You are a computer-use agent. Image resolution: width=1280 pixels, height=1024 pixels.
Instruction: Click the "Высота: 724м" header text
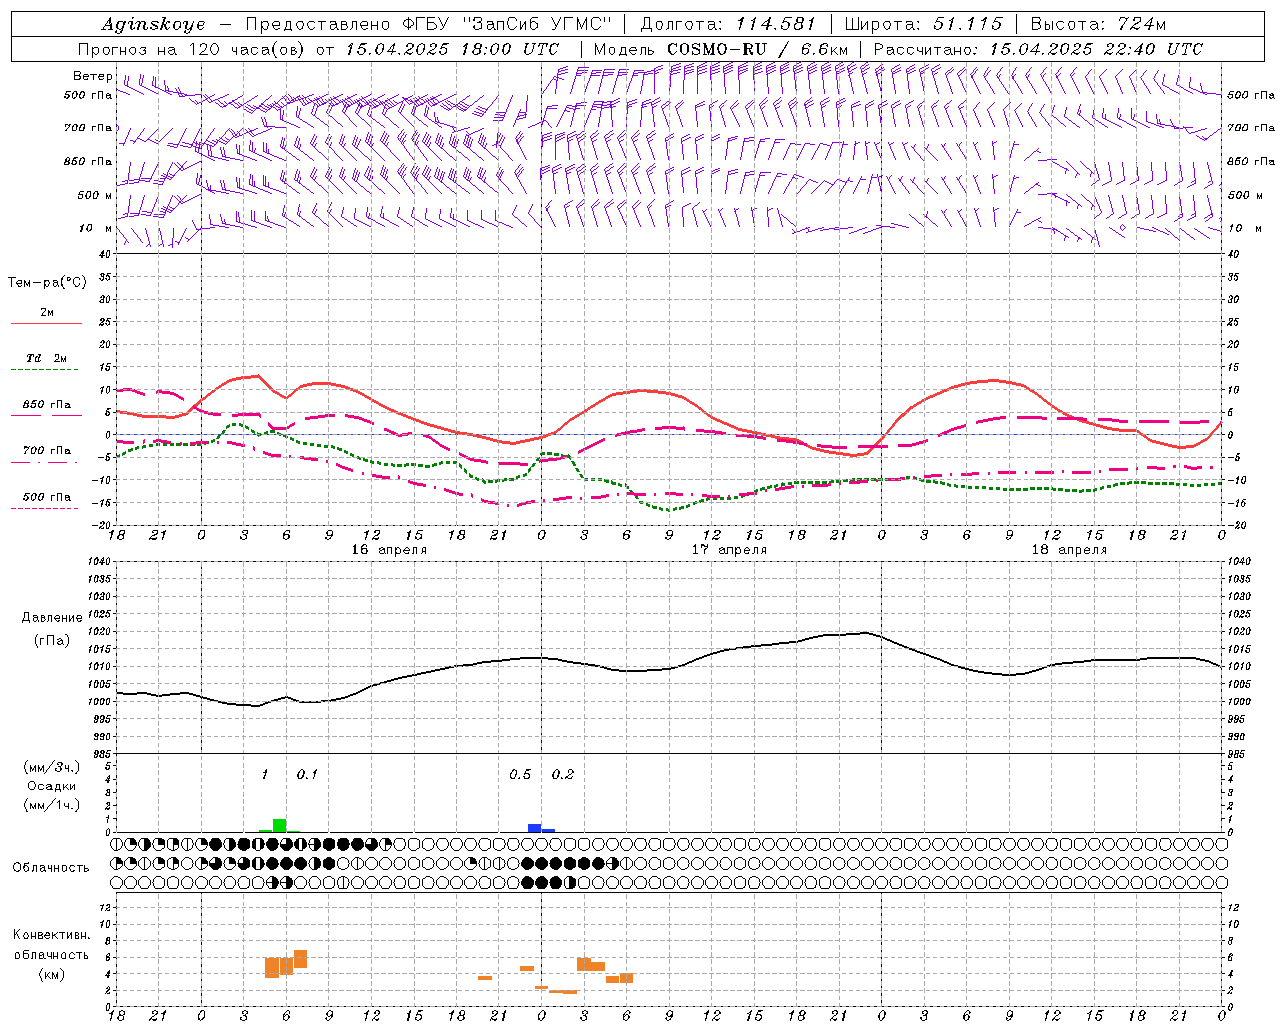(1098, 24)
